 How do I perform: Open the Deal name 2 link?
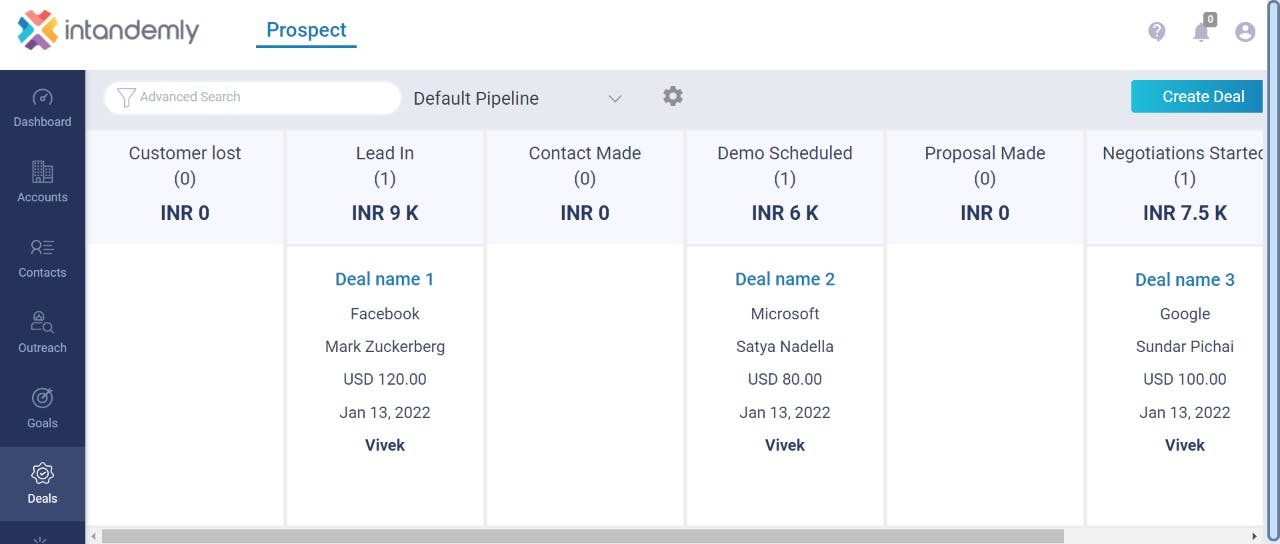pyautogui.click(x=785, y=280)
